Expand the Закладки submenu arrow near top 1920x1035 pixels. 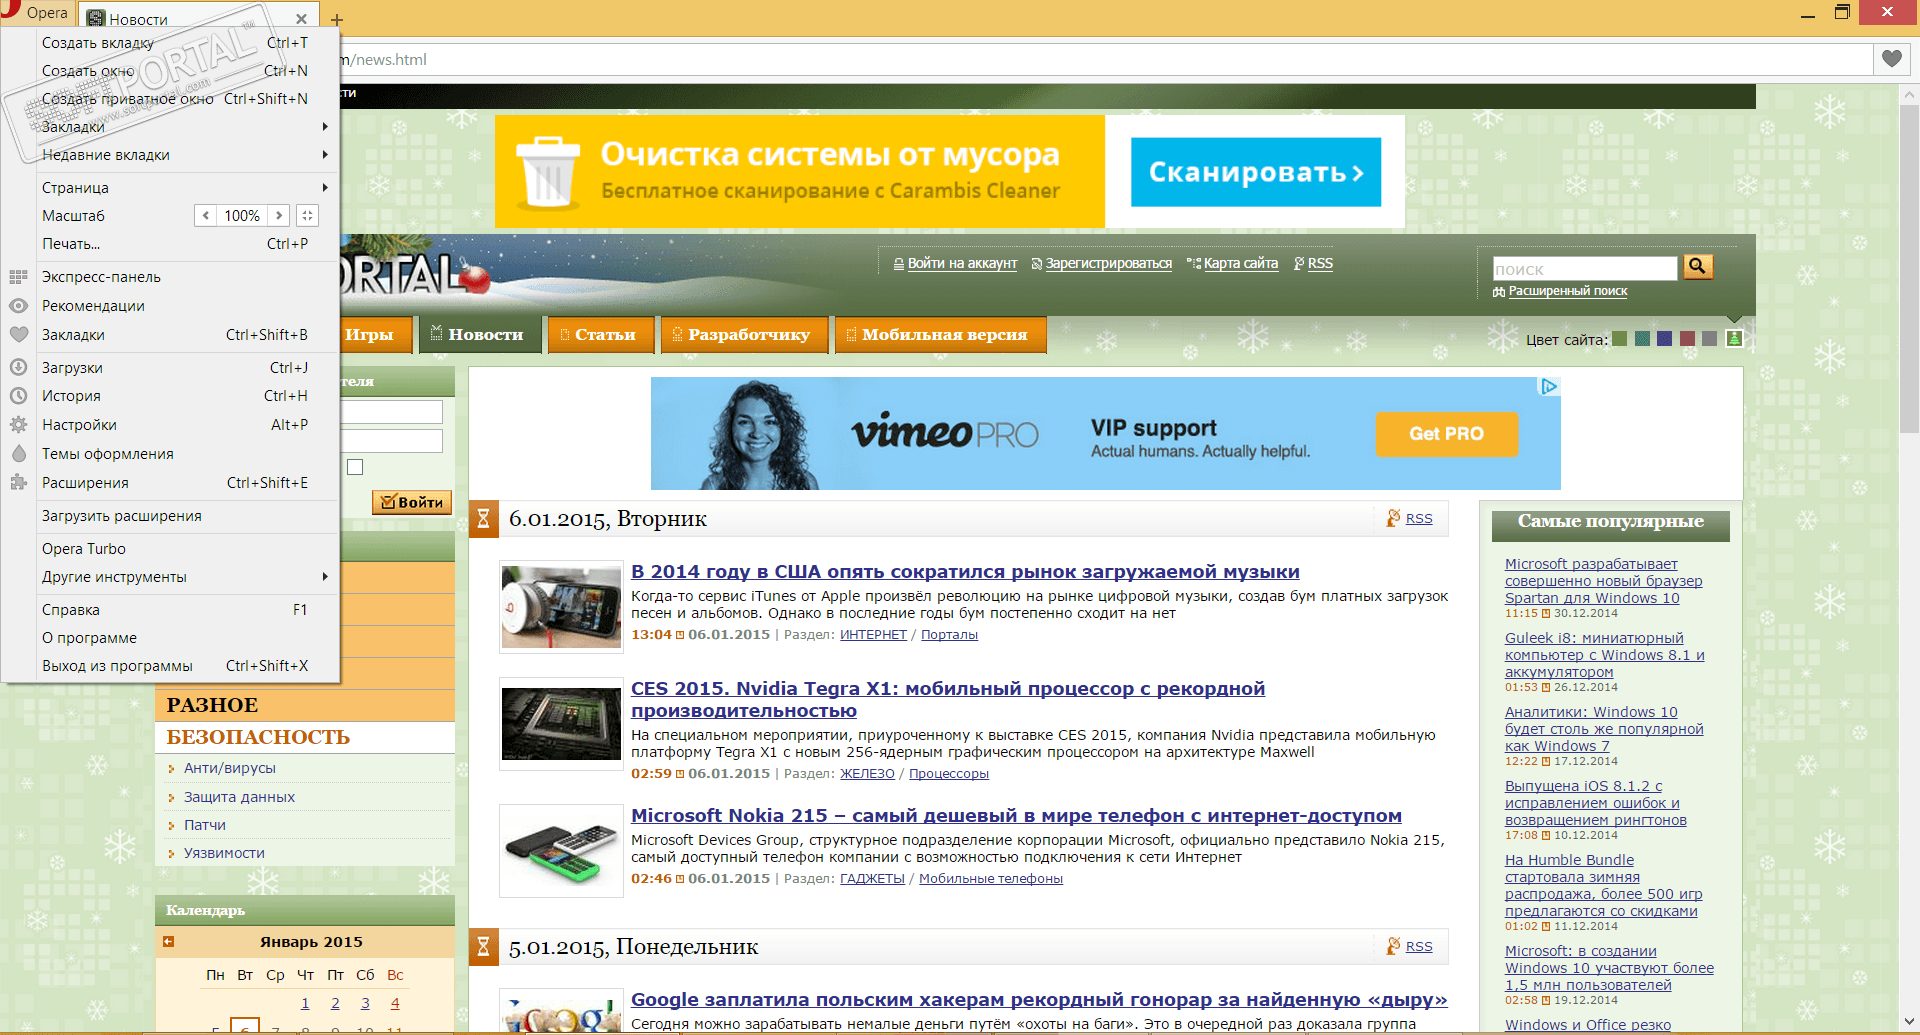[x=325, y=127]
